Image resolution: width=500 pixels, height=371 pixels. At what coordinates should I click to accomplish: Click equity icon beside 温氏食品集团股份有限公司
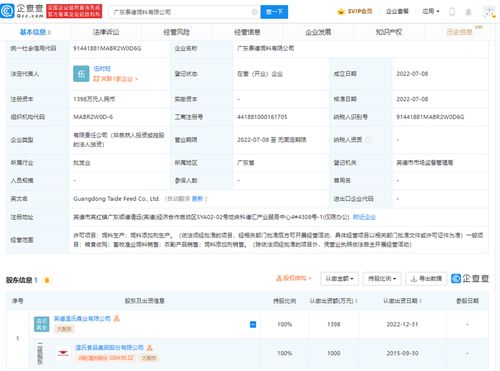coord(149,348)
